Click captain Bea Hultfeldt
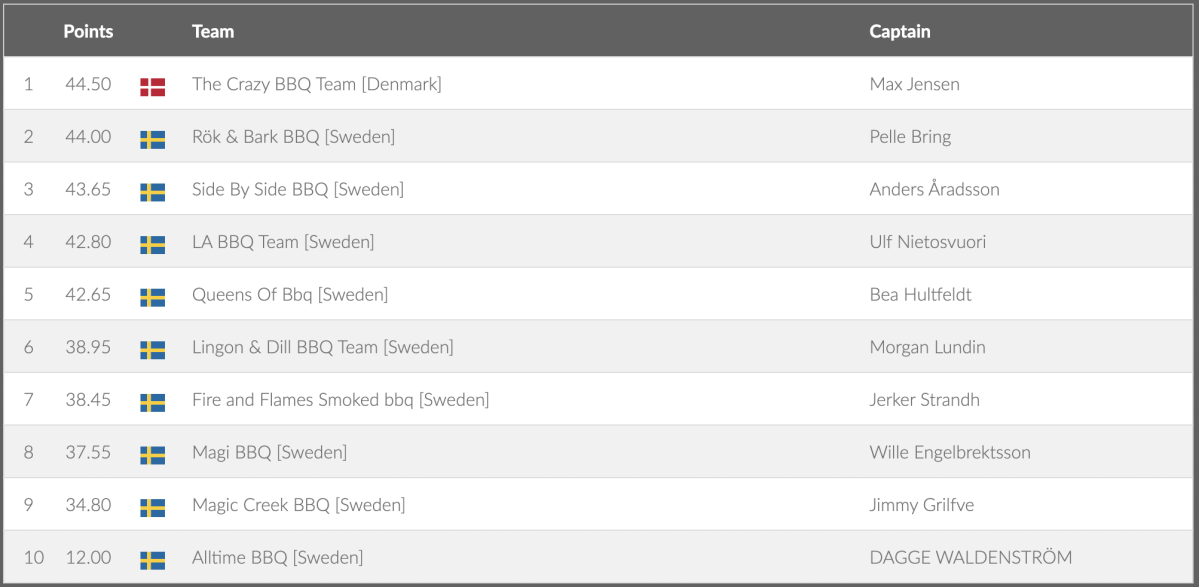The image size is (1200, 587). tap(920, 295)
